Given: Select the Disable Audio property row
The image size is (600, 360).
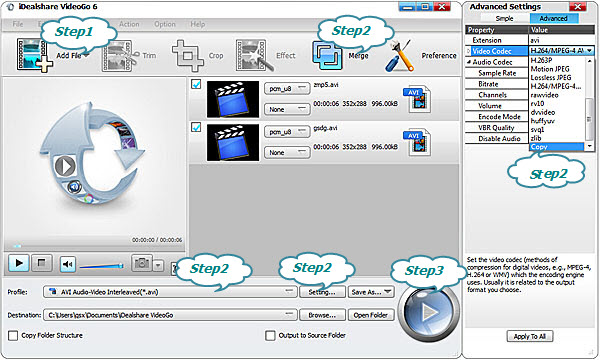Looking at the screenshot, I should coord(497,138).
